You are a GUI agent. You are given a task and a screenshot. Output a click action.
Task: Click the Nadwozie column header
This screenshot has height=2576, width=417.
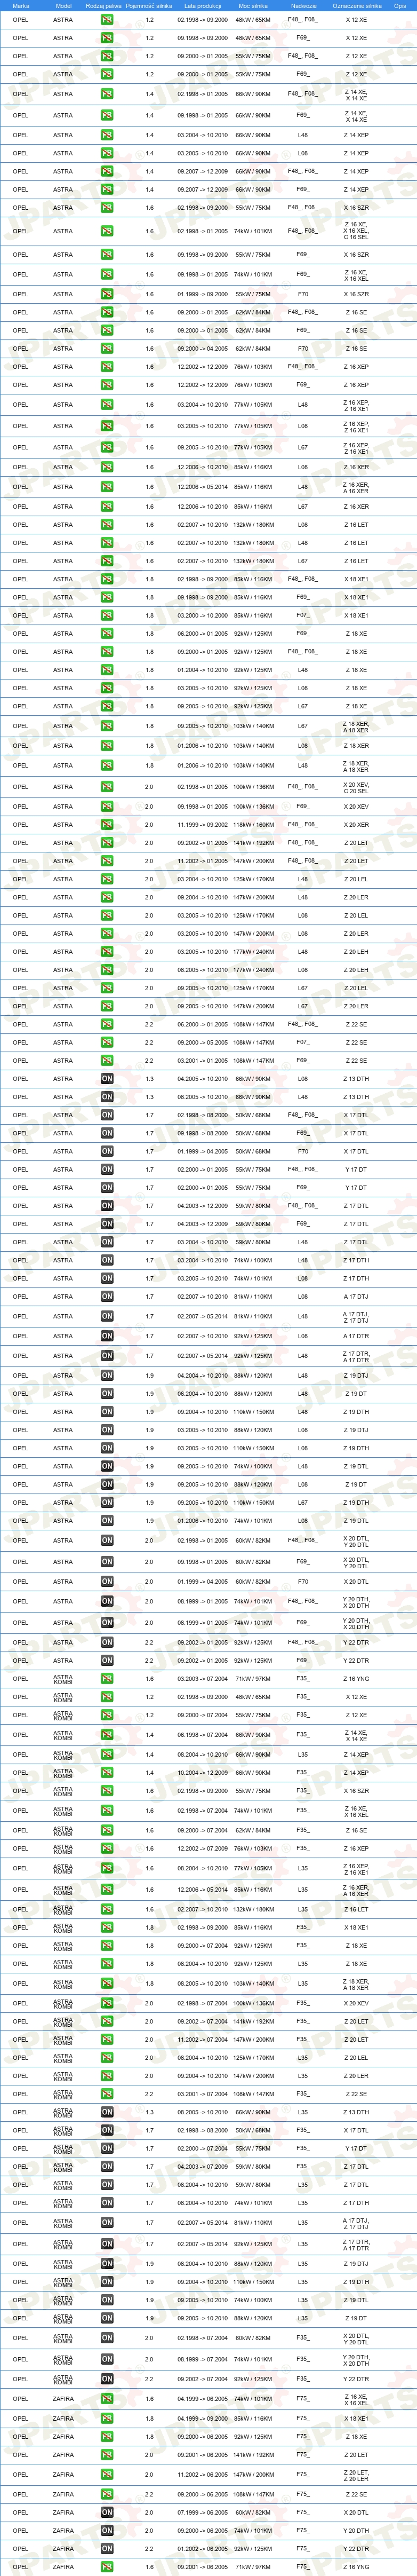pyautogui.click(x=303, y=5)
